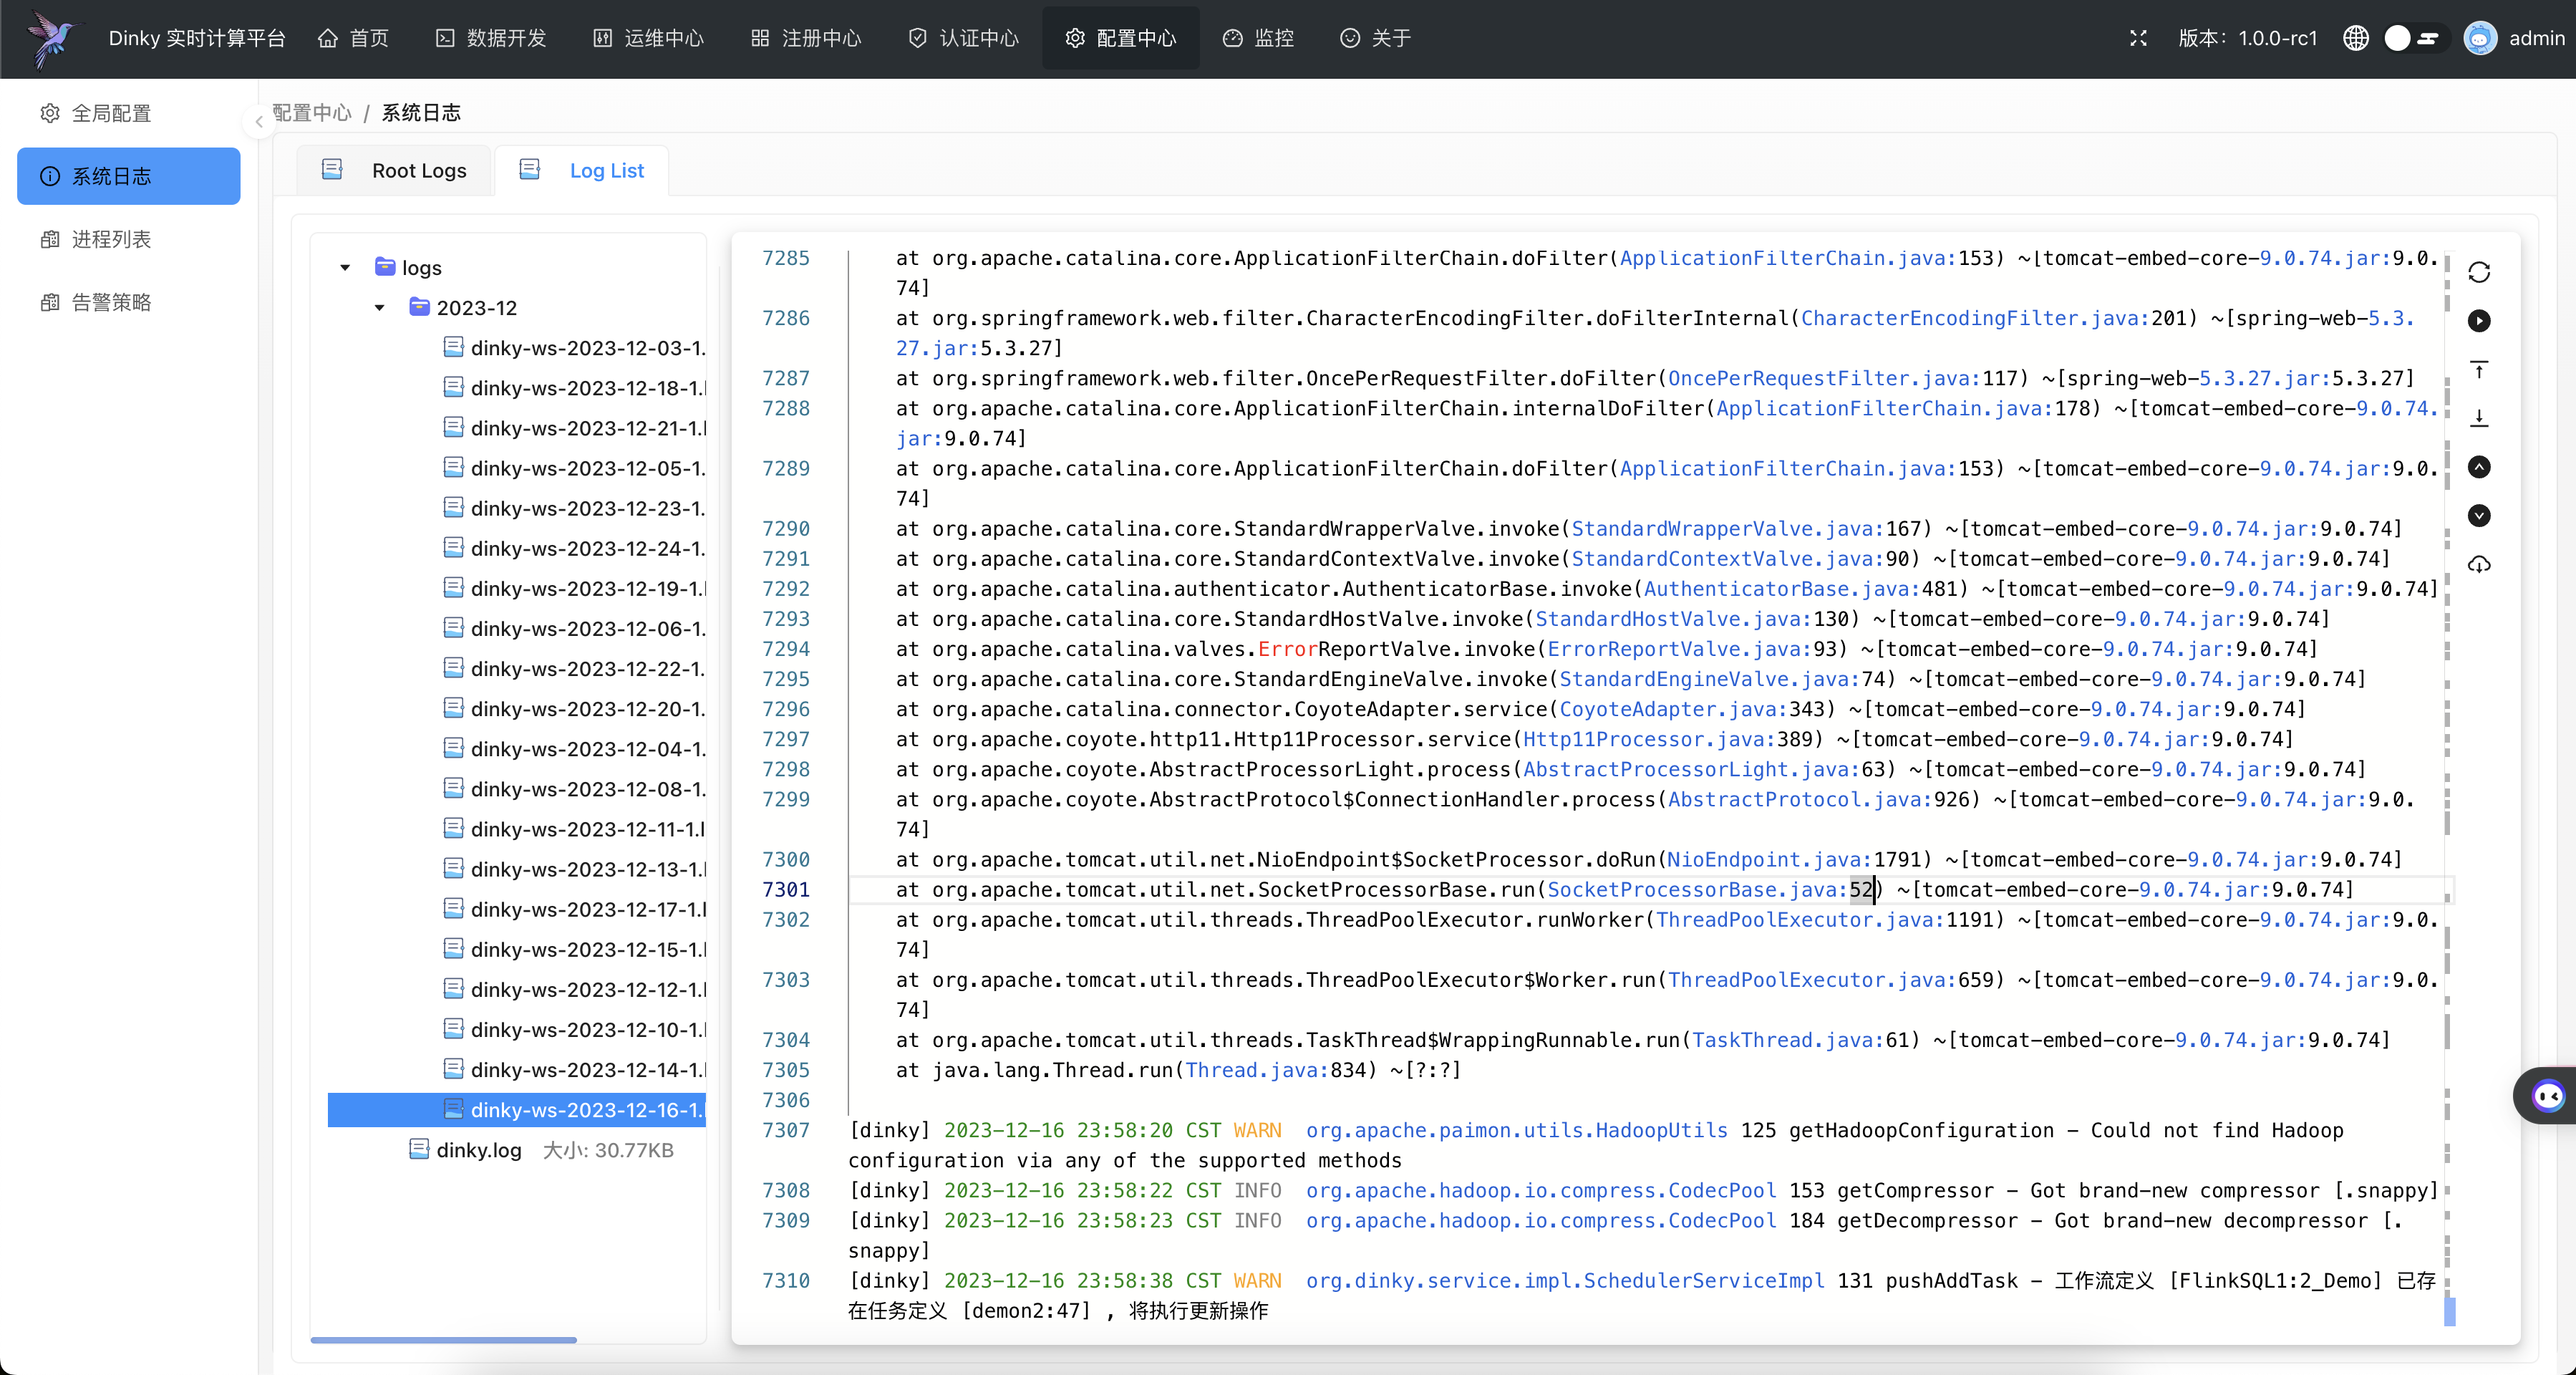
Task: Refresh the log viewer content
Action: [2479, 272]
